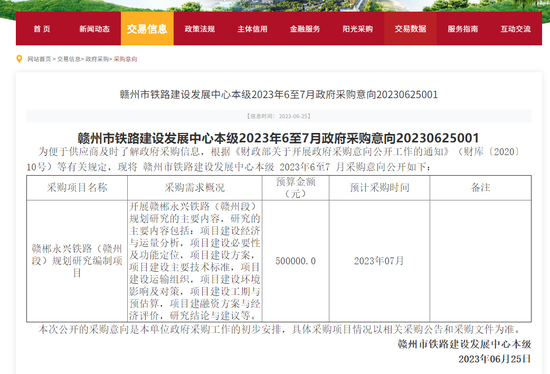This screenshot has height=374, width=550.
Task: Click the 采购需求概况 column header
Action: 195,188
